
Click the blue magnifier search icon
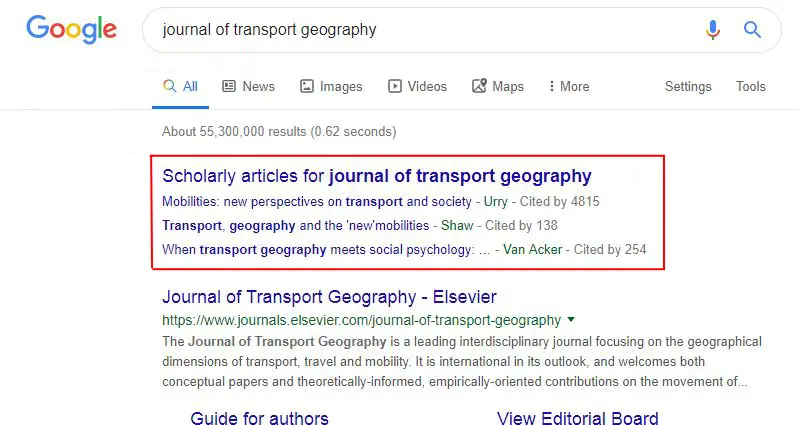coord(752,30)
